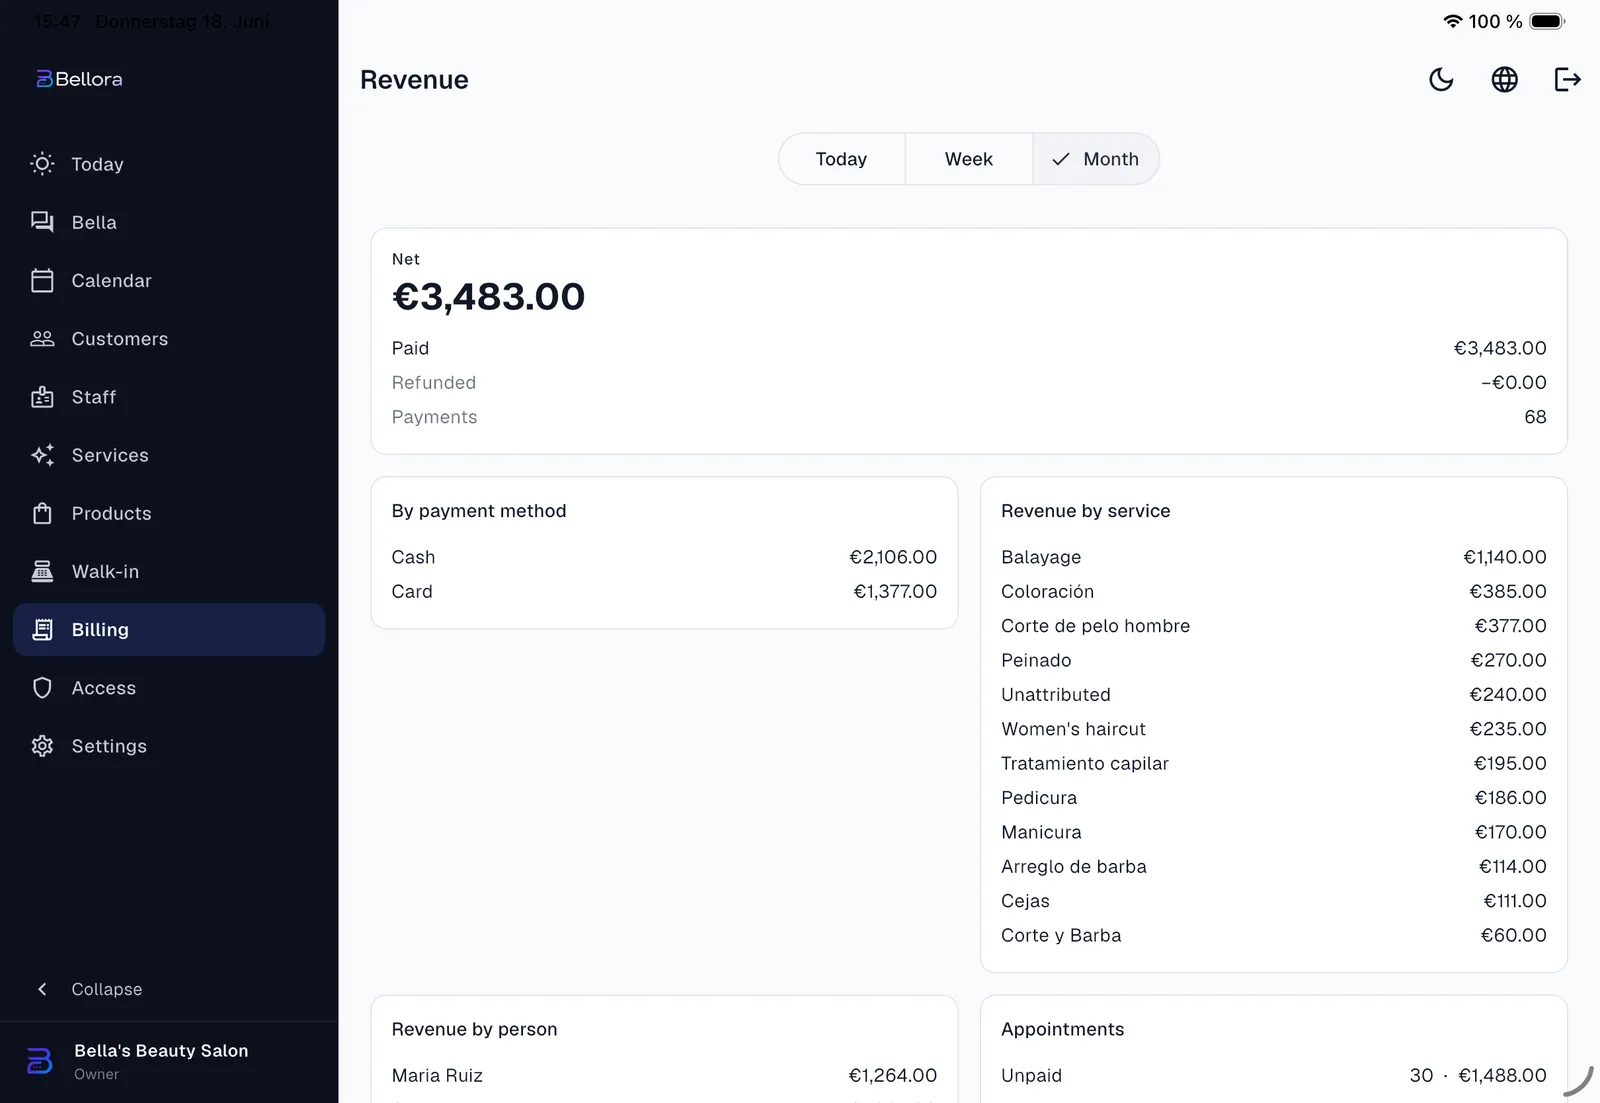This screenshot has height=1103, width=1600.
Task: Click the Paid row label
Action: click(410, 348)
